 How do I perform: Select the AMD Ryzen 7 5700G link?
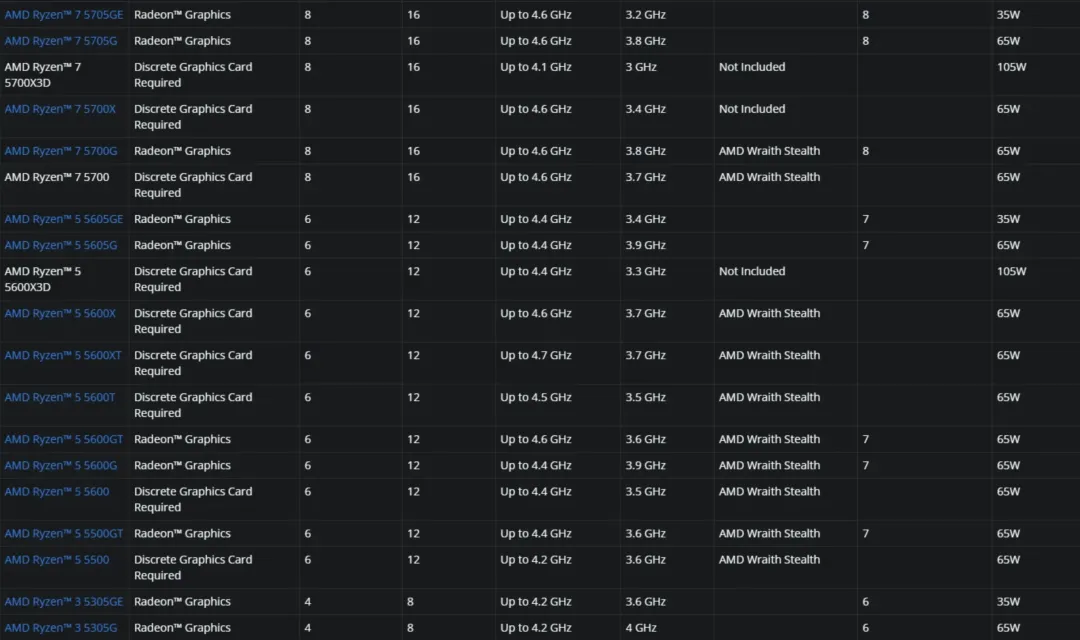point(60,151)
